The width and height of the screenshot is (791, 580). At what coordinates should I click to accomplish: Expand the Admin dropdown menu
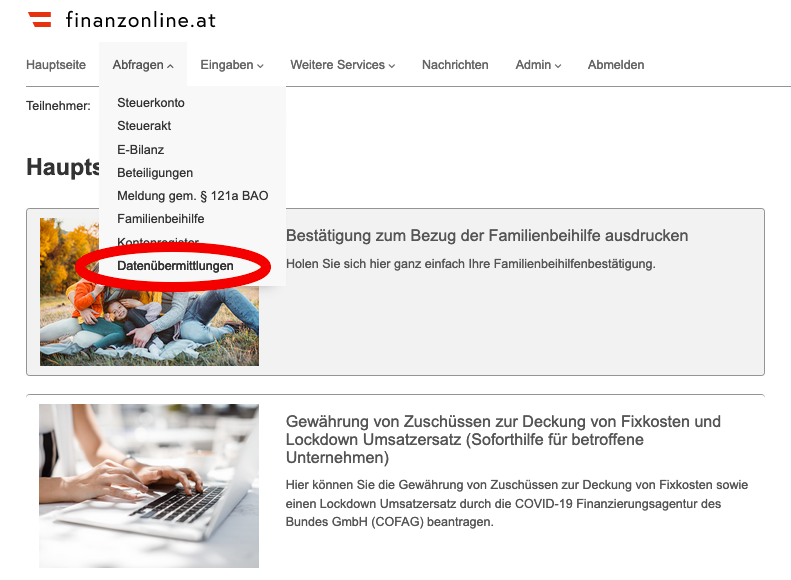538,65
